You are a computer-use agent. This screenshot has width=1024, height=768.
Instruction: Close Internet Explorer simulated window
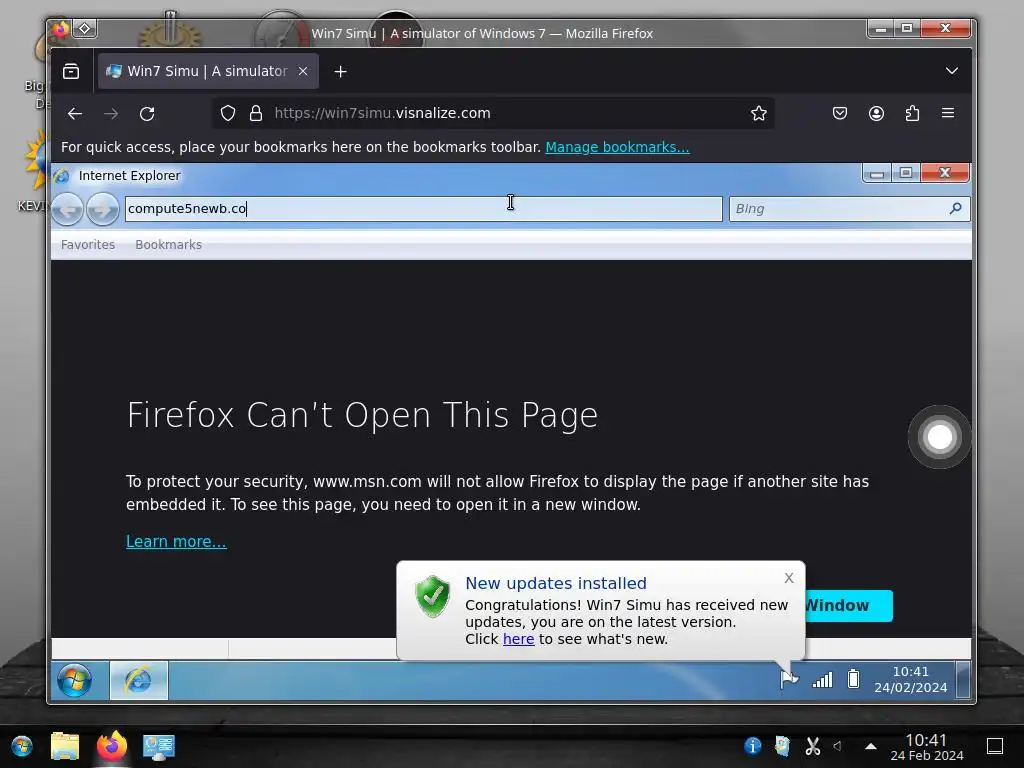944,172
